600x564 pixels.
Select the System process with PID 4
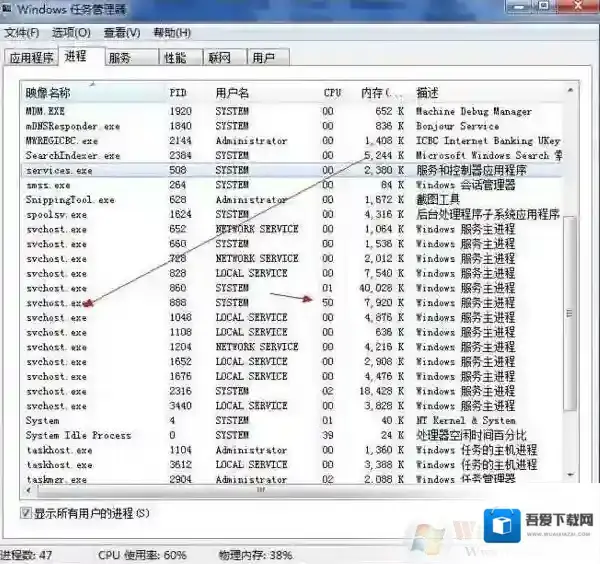tap(292, 421)
